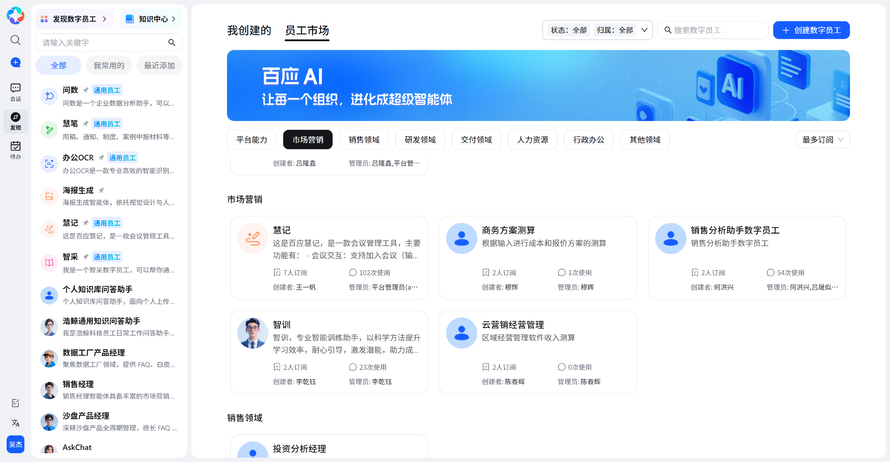Click the 搜索数字员工 search field
This screenshot has width=890, height=462.
tap(718, 30)
